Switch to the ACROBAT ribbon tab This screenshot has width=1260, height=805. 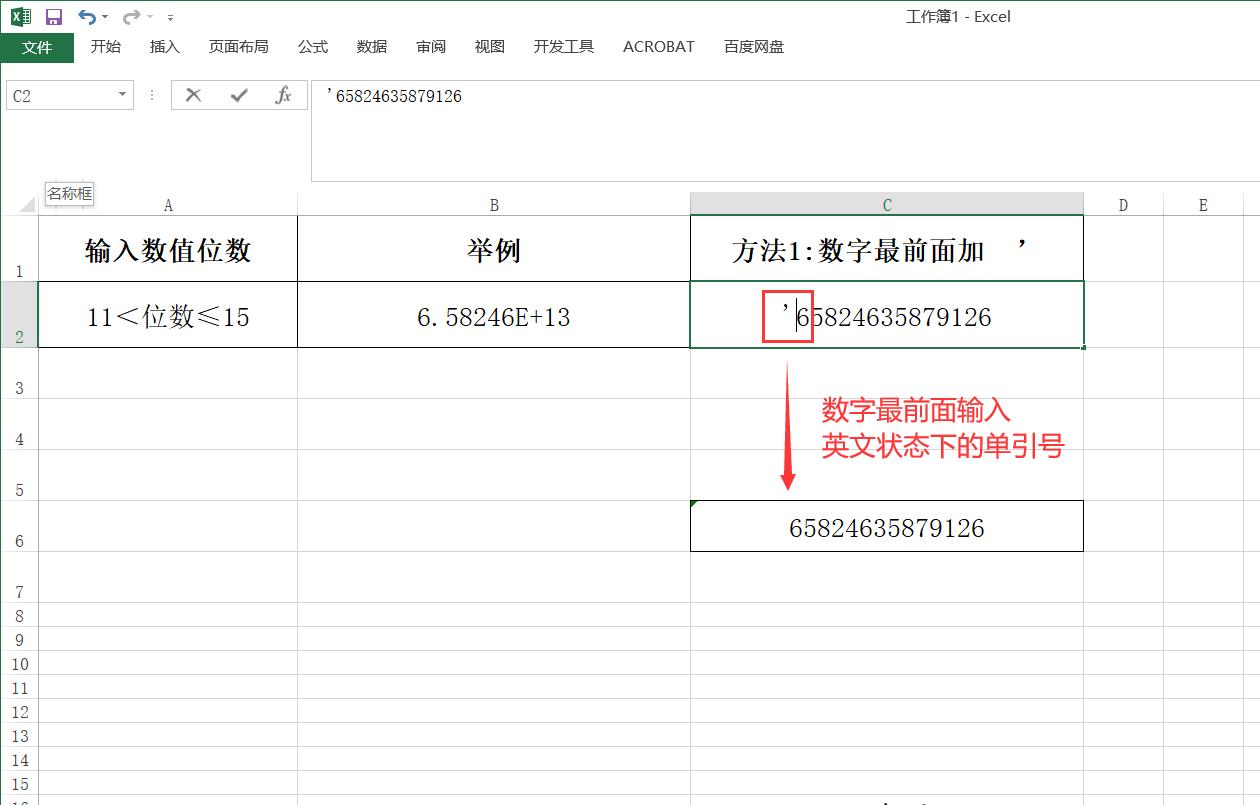[659, 47]
